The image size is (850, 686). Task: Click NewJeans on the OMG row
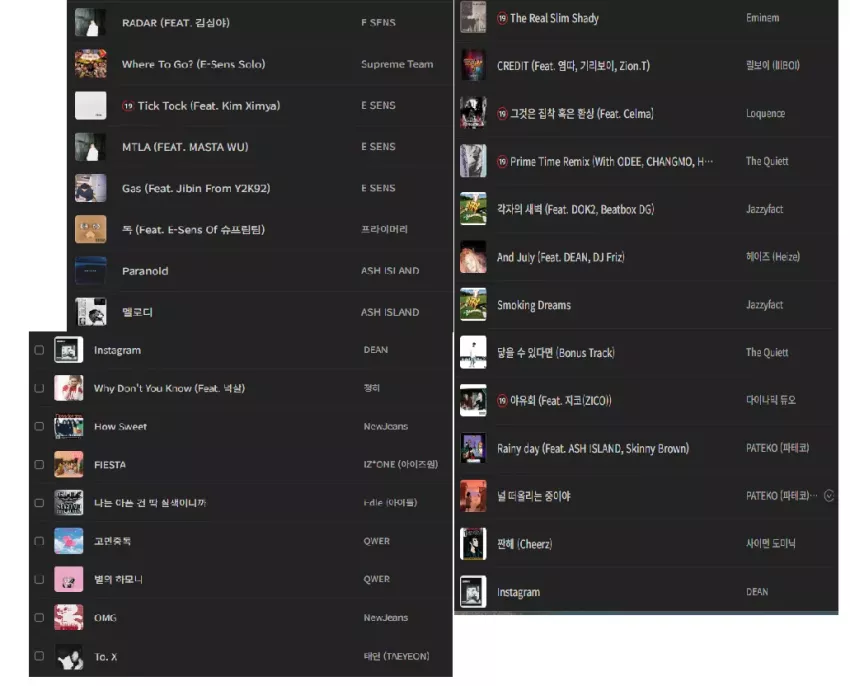pyautogui.click(x=385, y=618)
